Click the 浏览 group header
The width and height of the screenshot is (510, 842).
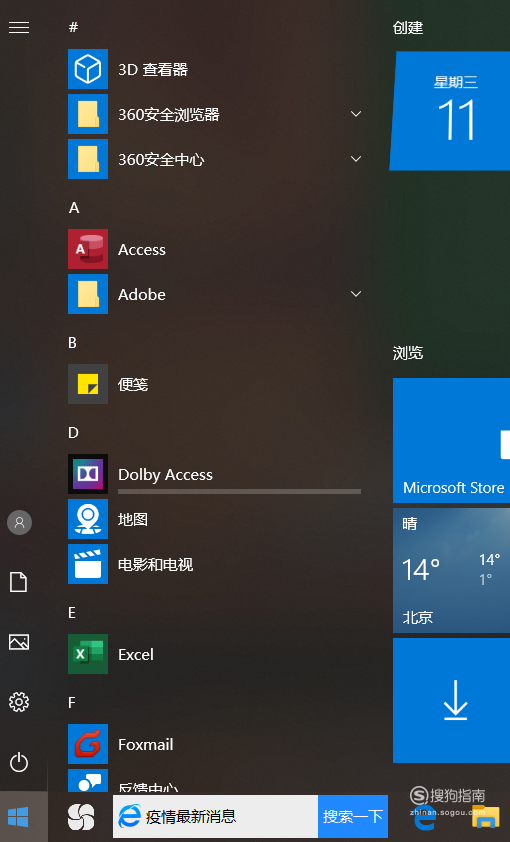coord(408,353)
